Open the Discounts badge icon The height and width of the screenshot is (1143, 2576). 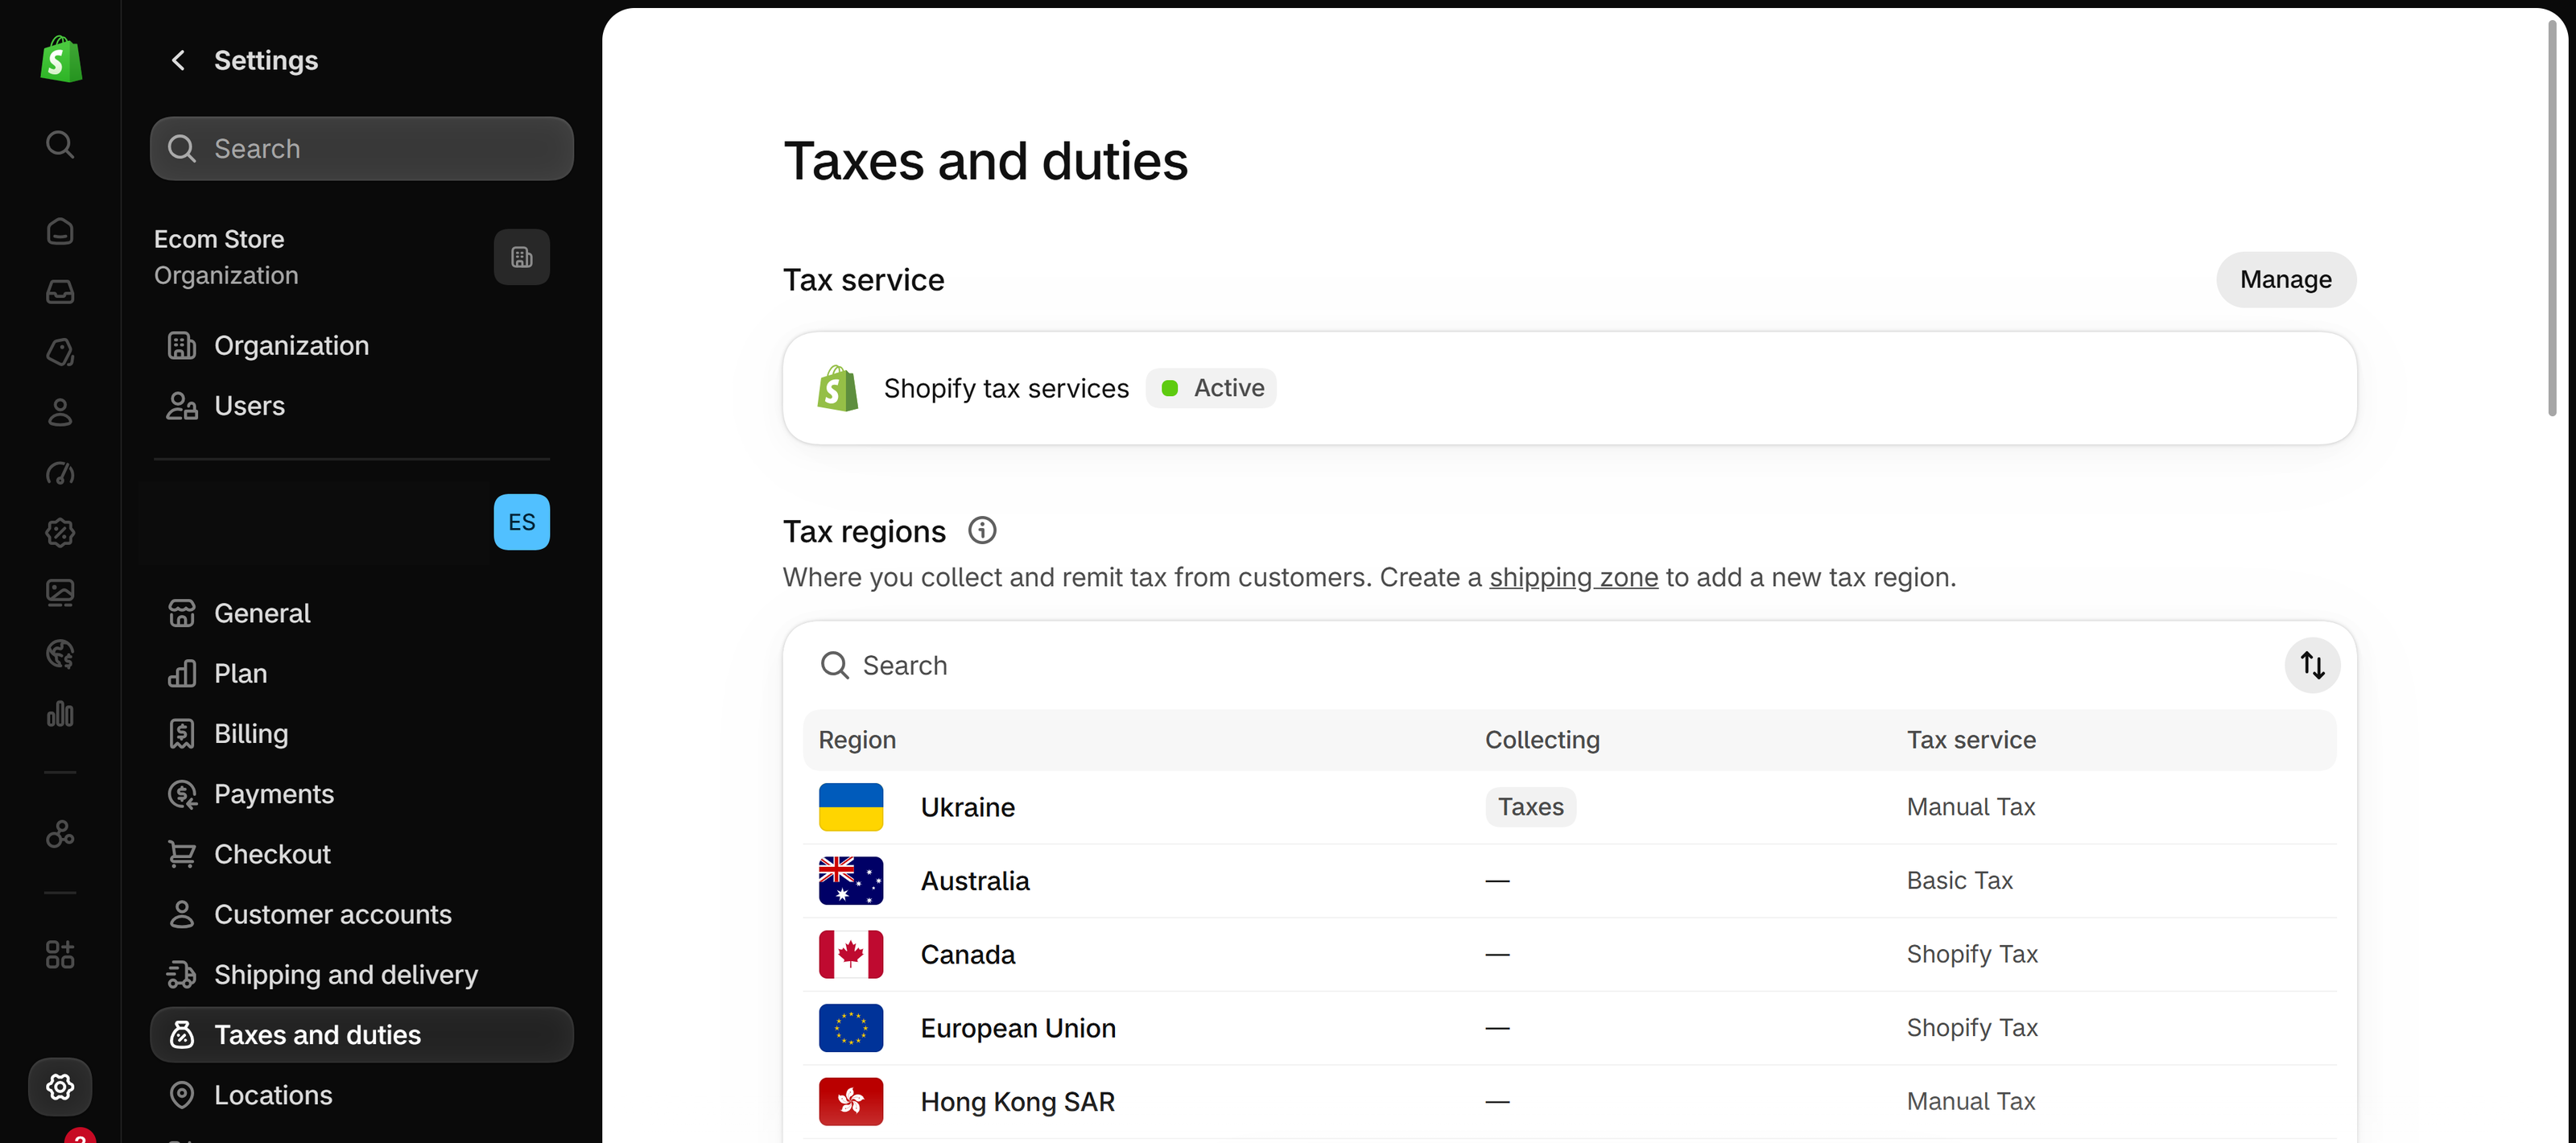60,532
